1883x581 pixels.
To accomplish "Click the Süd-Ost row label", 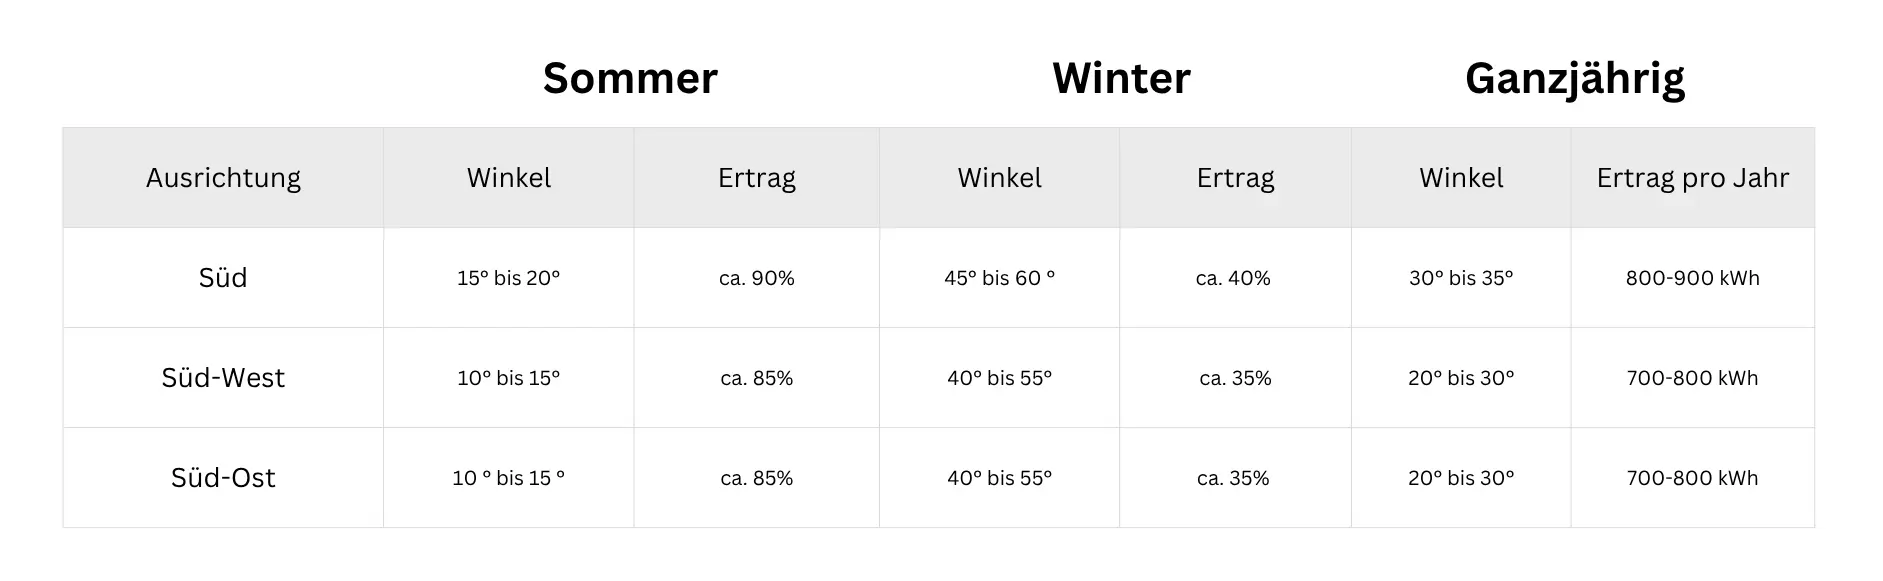I will 223,478.
